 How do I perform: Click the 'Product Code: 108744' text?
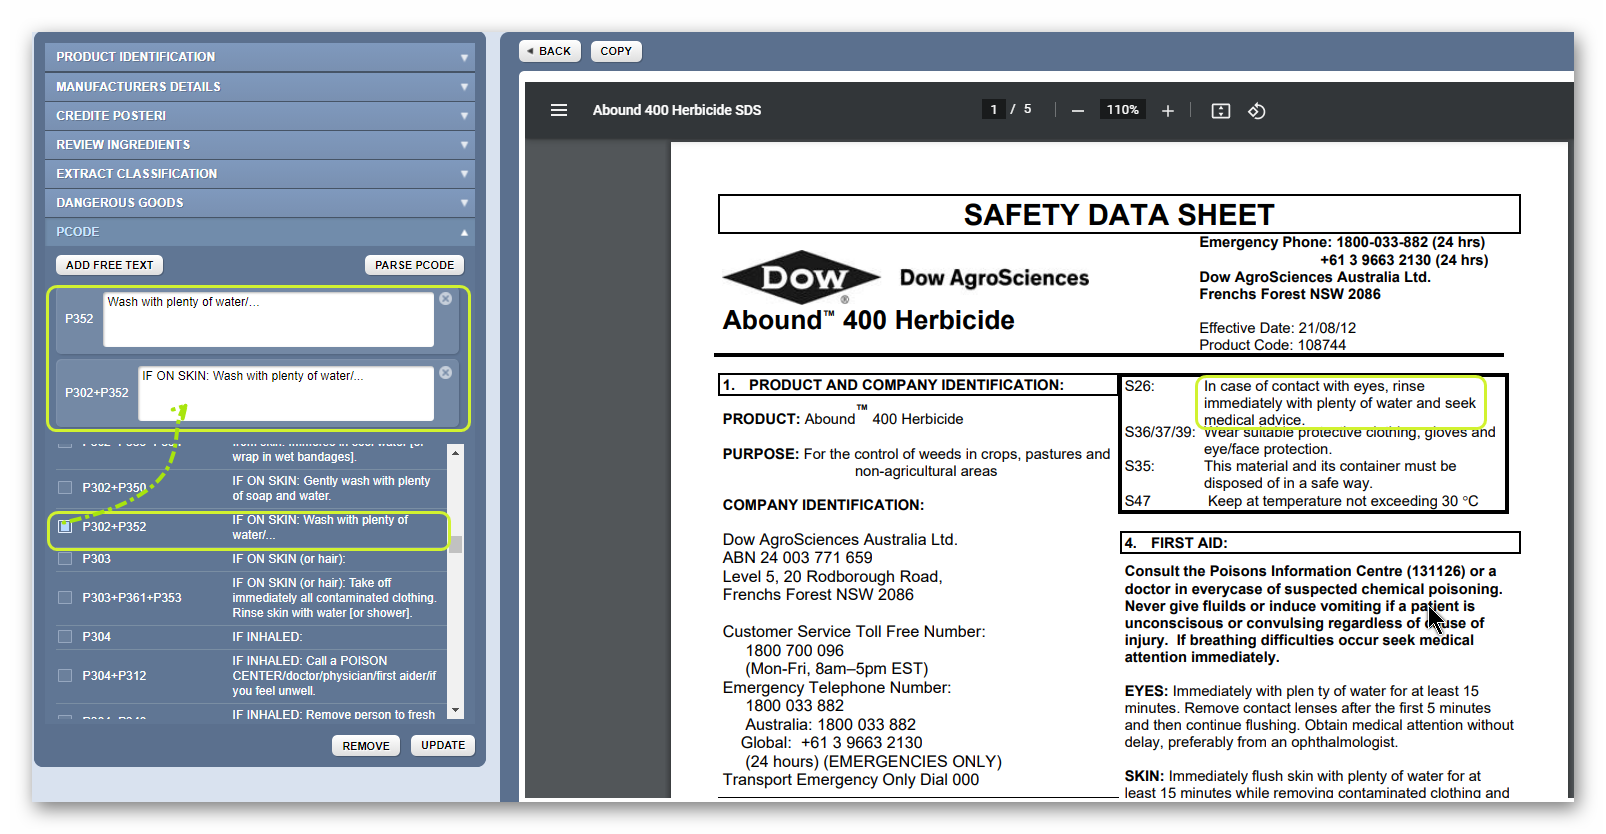pyautogui.click(x=1272, y=345)
